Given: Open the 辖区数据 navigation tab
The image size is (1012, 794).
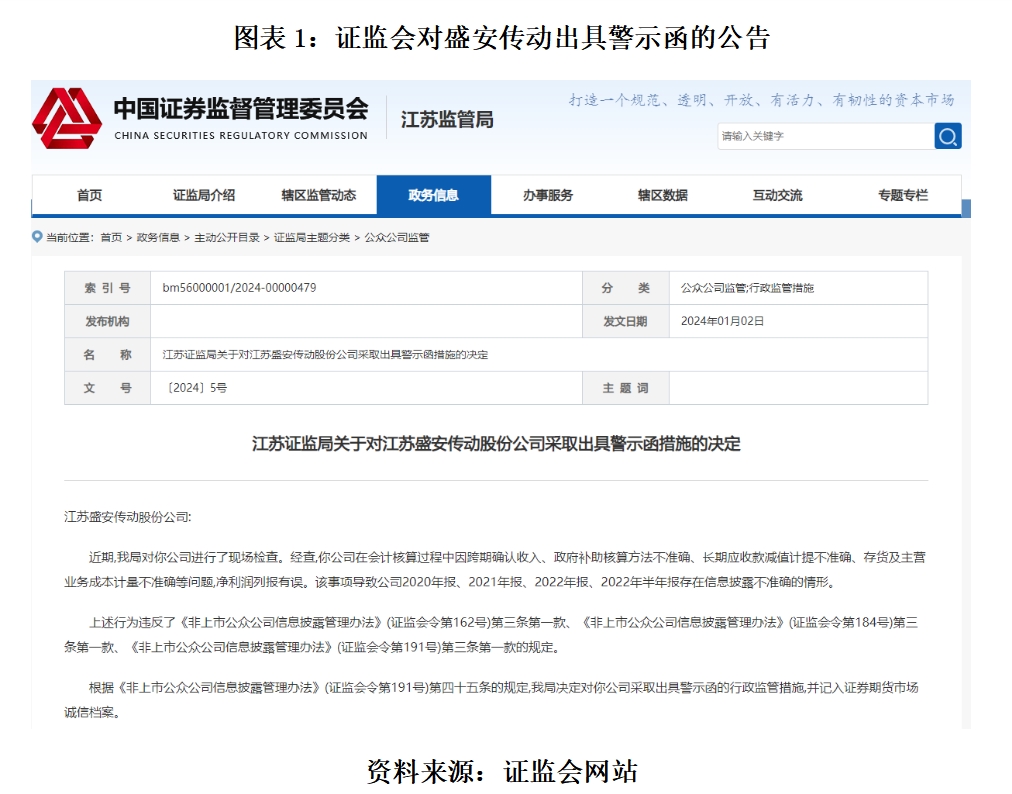Looking at the screenshot, I should pyautogui.click(x=663, y=195).
